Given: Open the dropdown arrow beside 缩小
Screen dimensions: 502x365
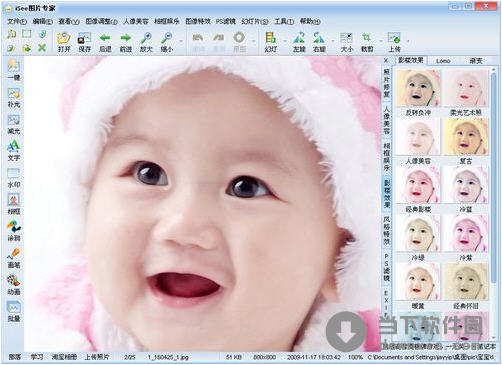Looking at the screenshot, I should coord(181,41).
